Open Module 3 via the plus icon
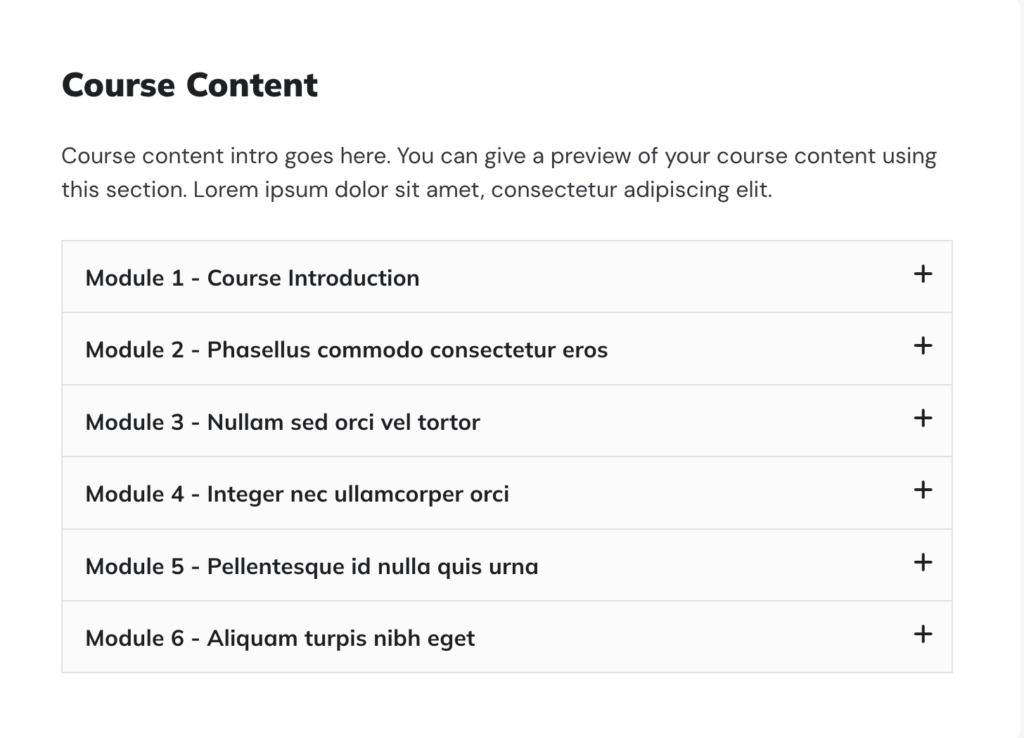 [922, 418]
